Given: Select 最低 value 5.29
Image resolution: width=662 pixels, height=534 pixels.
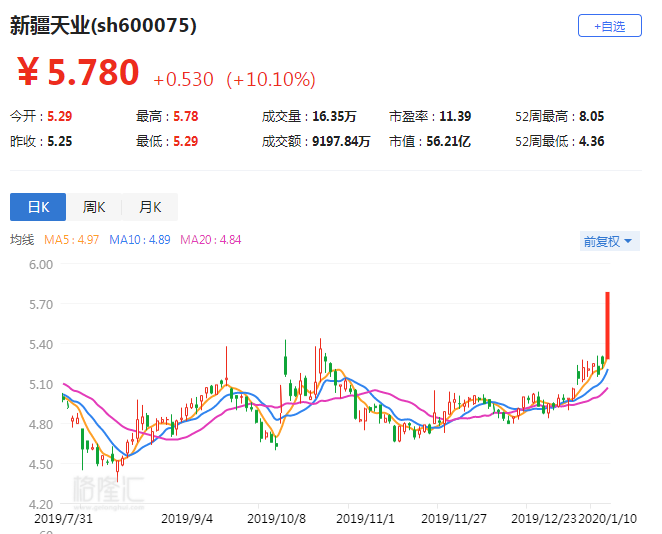Looking at the screenshot, I should pos(186,141).
